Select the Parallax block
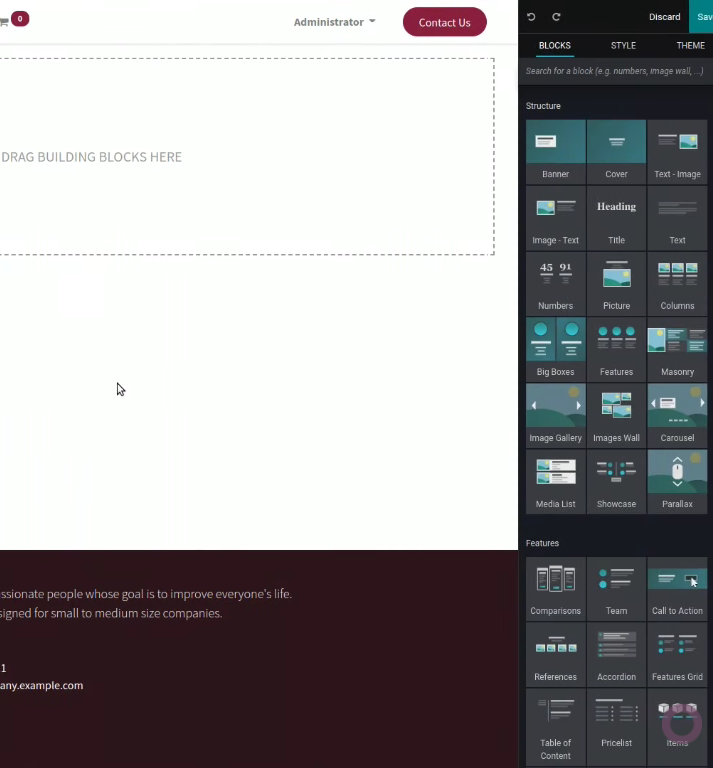713x768 pixels. (677, 482)
